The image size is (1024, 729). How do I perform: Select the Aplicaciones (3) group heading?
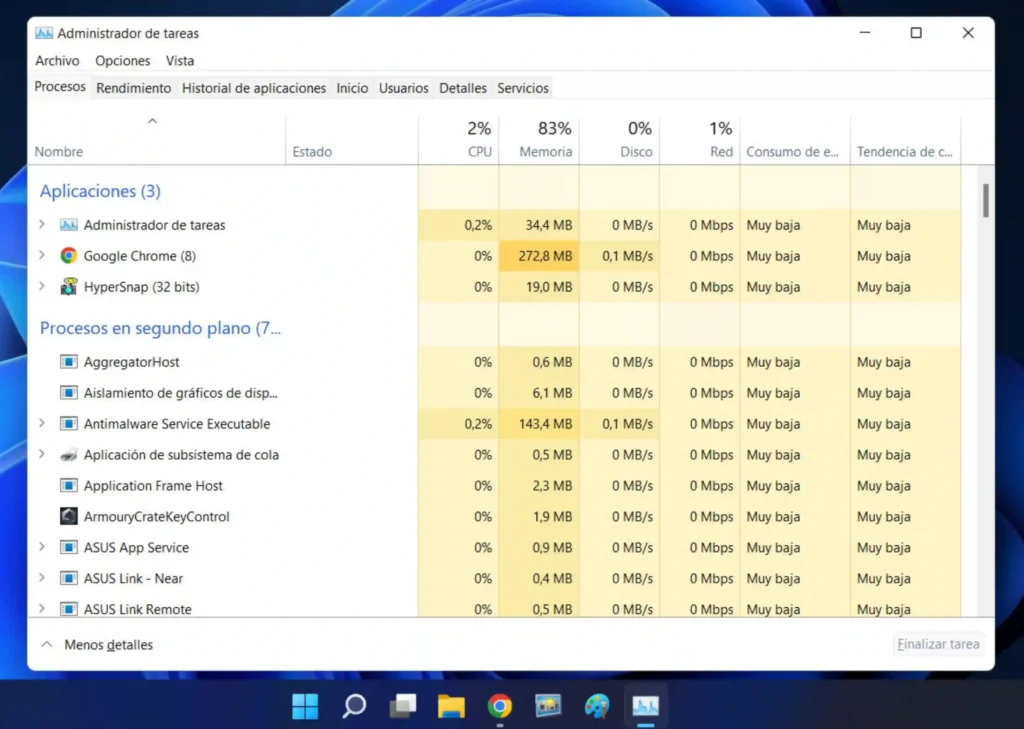click(100, 191)
